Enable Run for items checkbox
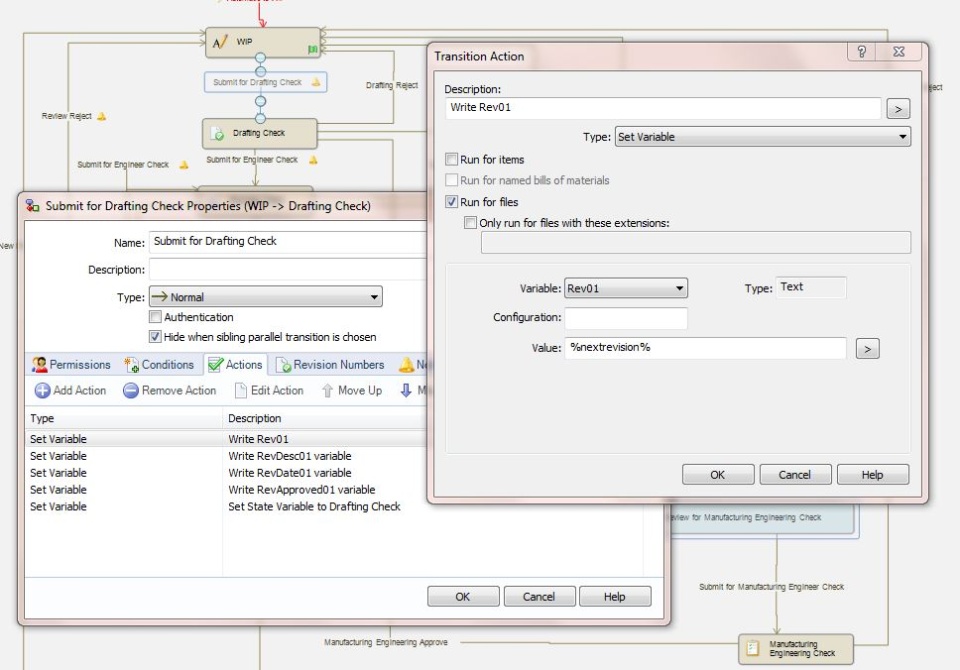Screen dimensions: 960x670 coord(452,159)
